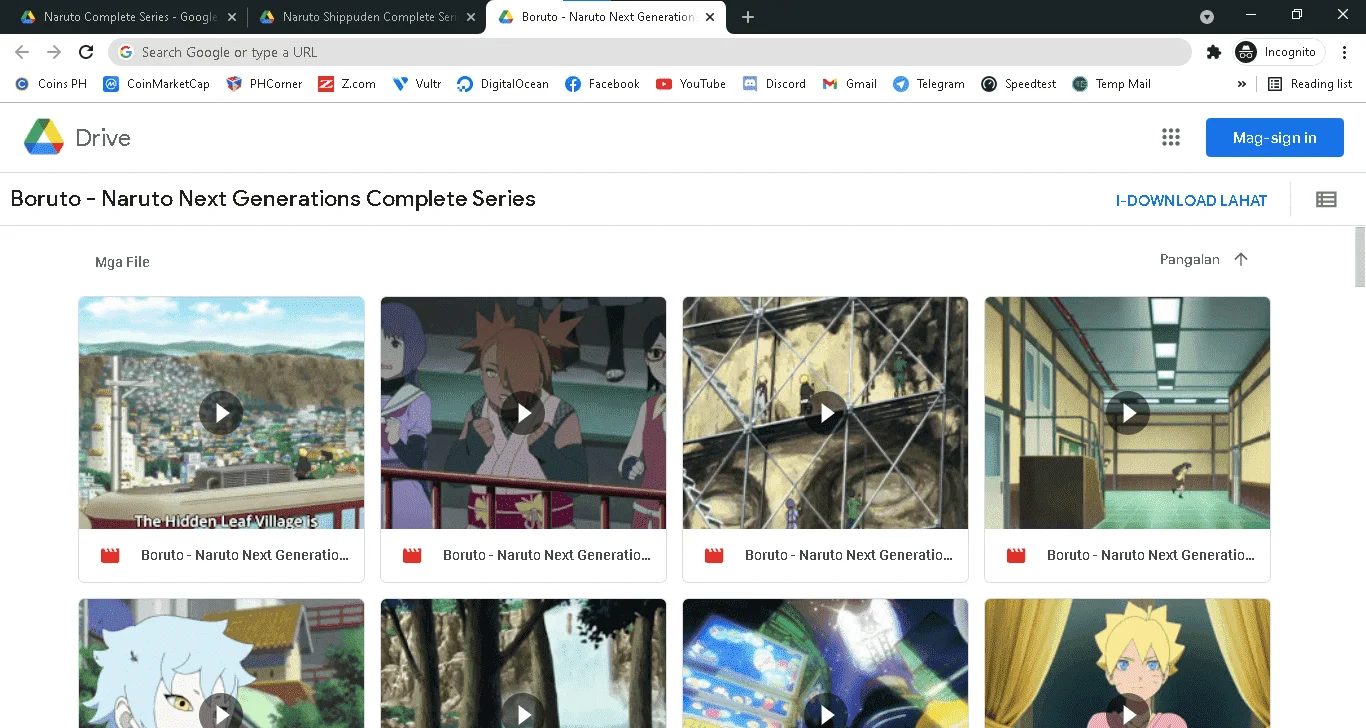The image size is (1366, 728).
Task: Click the first file name Boruto - Naruto Next Generatio...
Action: tap(245, 555)
